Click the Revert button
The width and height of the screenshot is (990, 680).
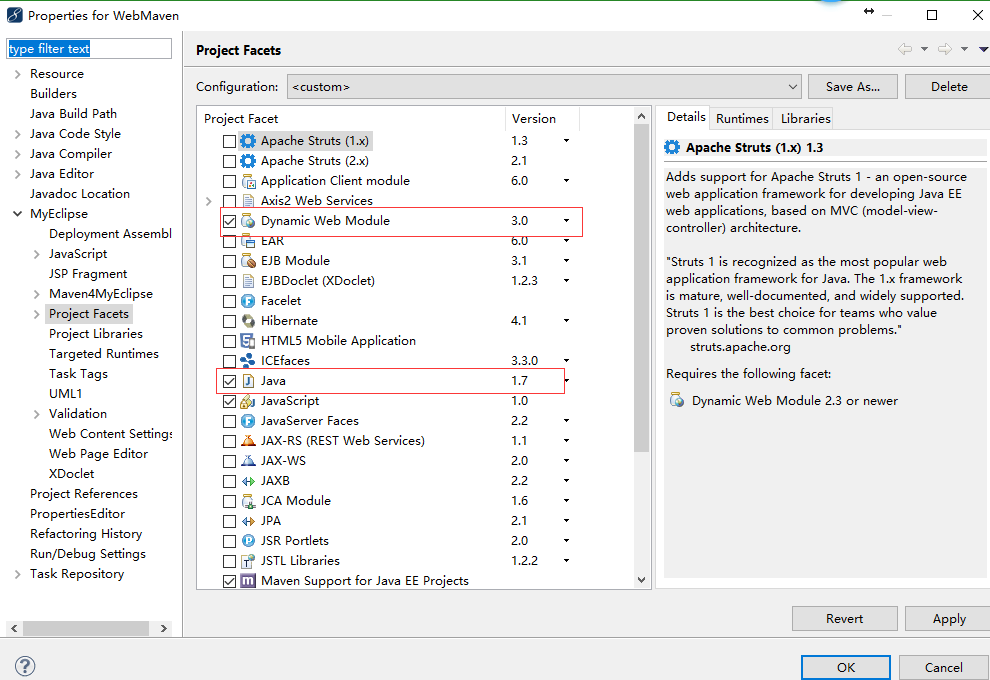844,619
